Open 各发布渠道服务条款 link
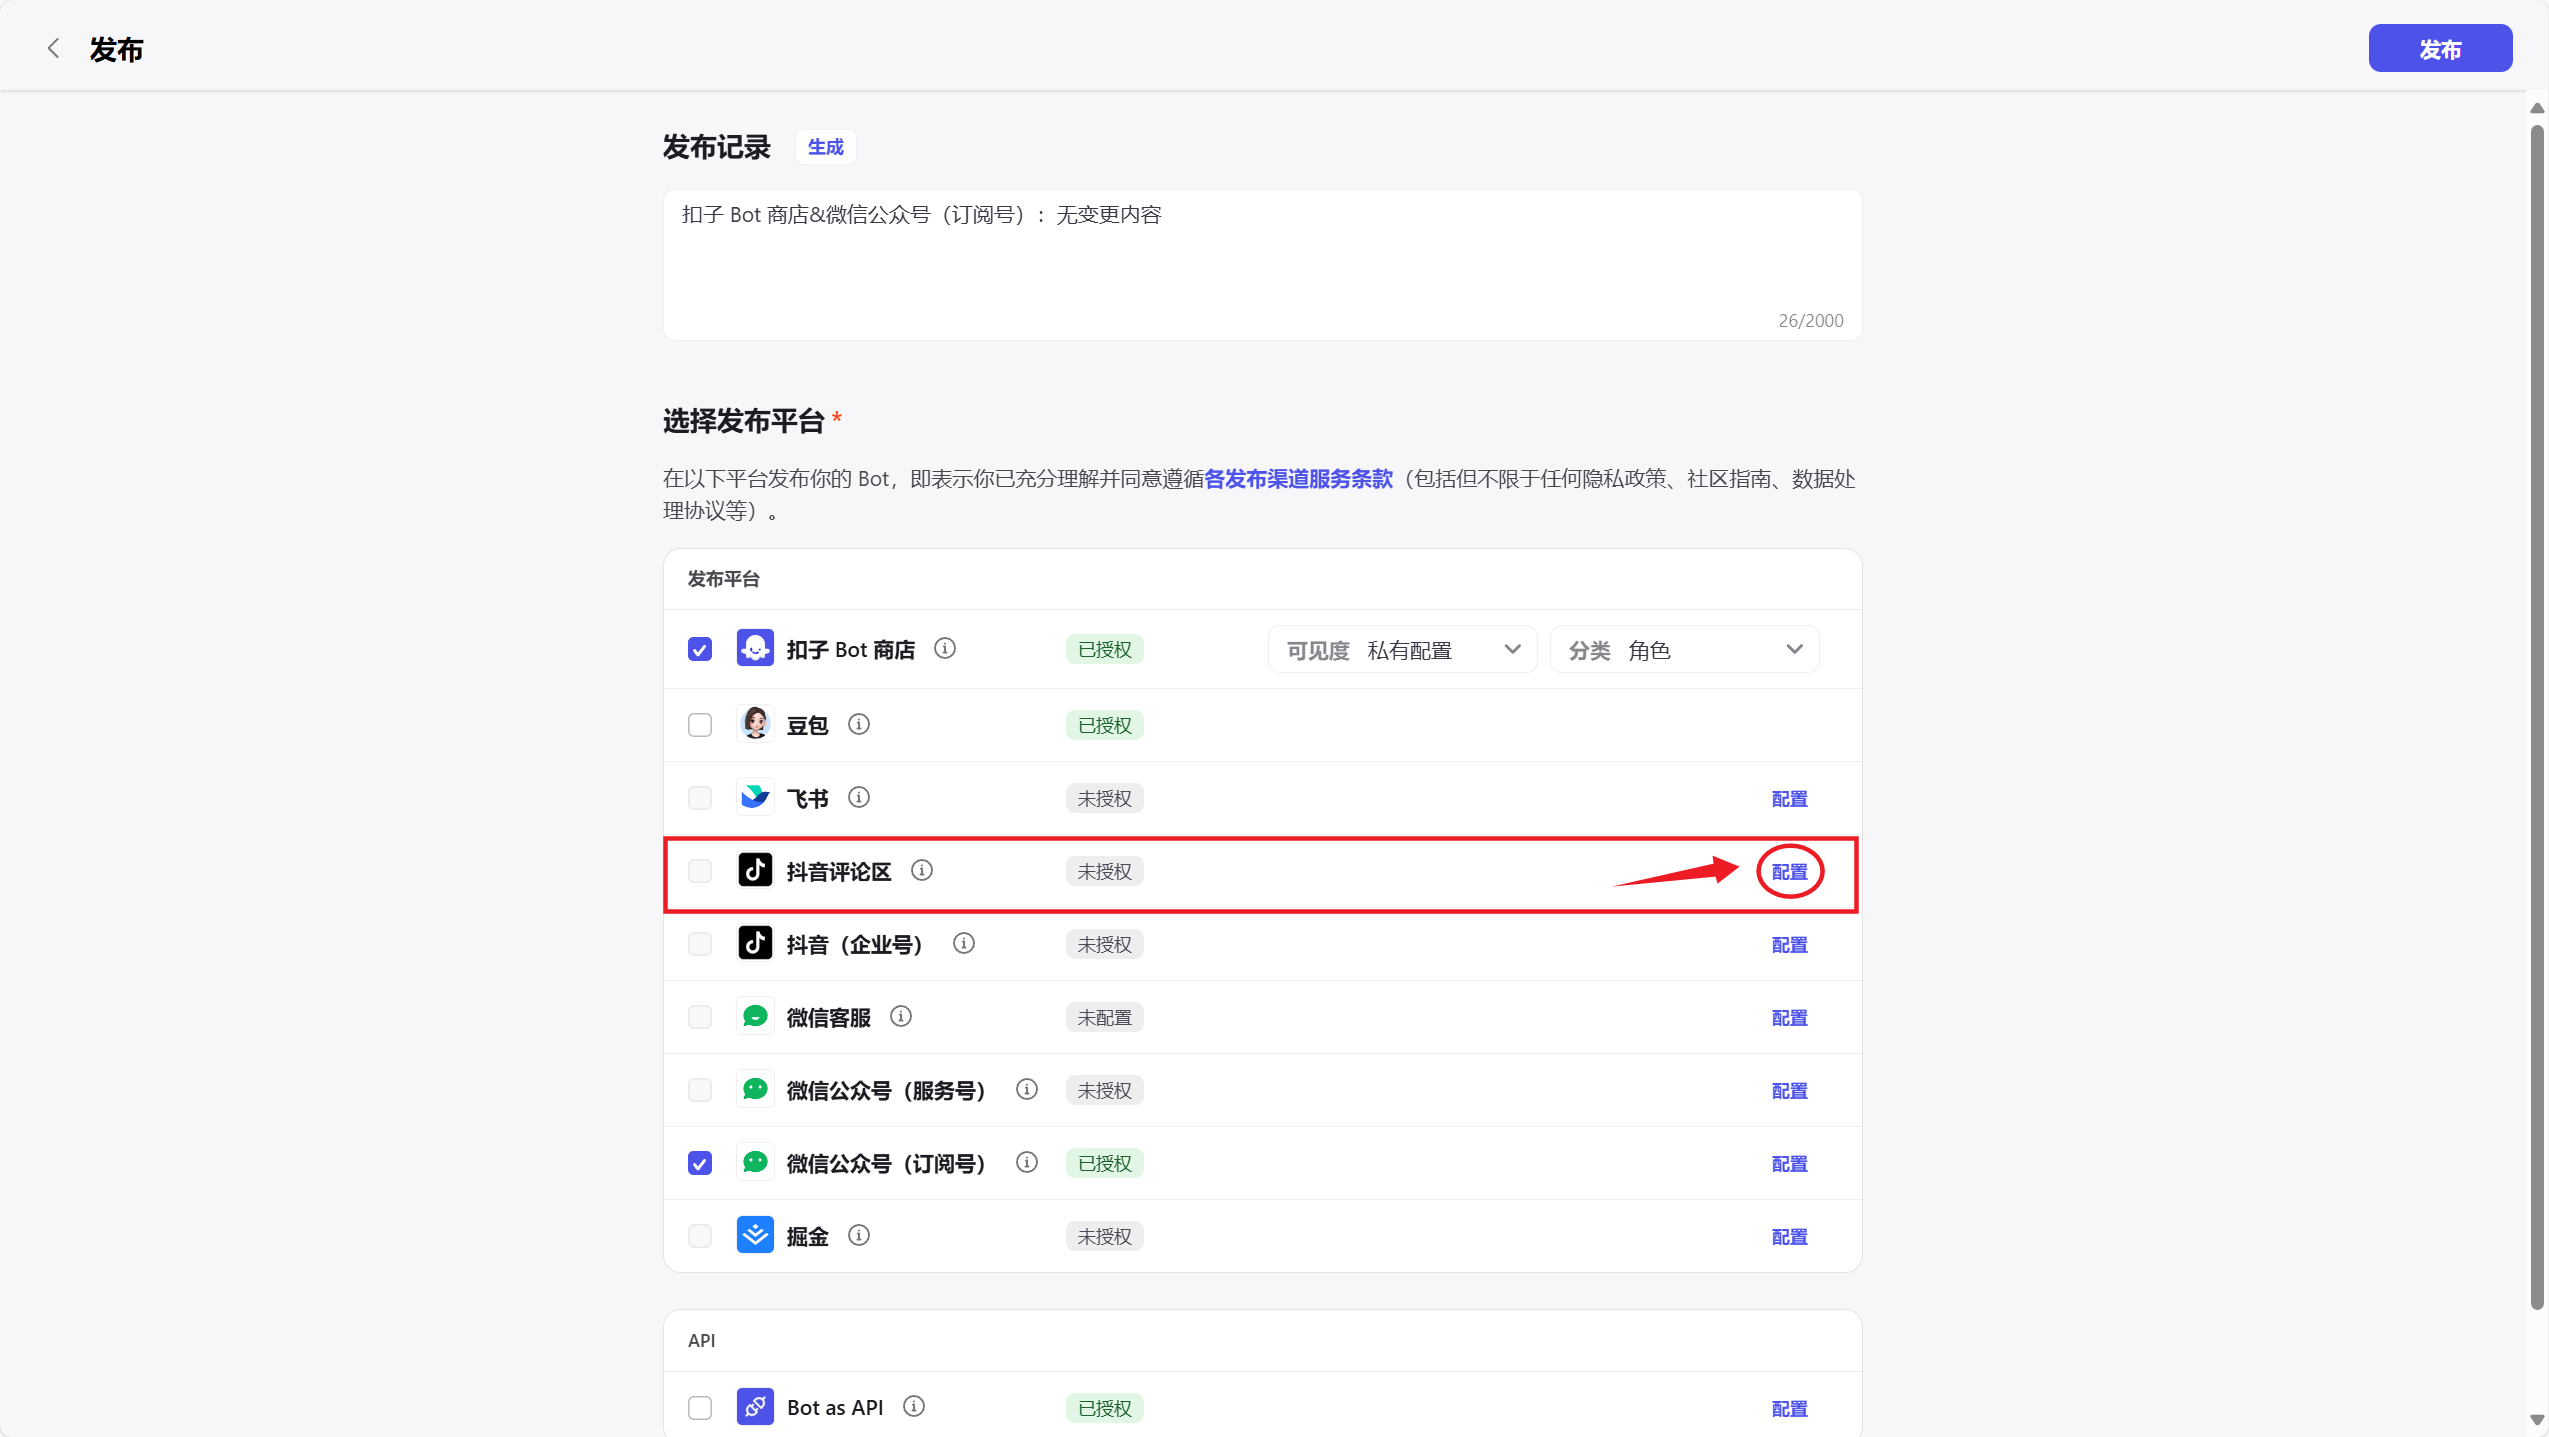The height and width of the screenshot is (1437, 2549). [1298, 479]
